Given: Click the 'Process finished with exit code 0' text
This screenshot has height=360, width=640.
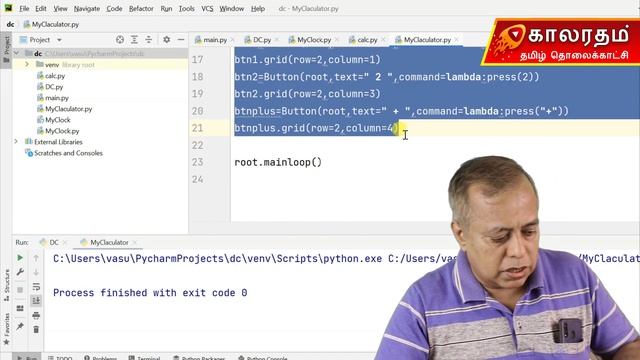Looking at the screenshot, I should pyautogui.click(x=150, y=293).
